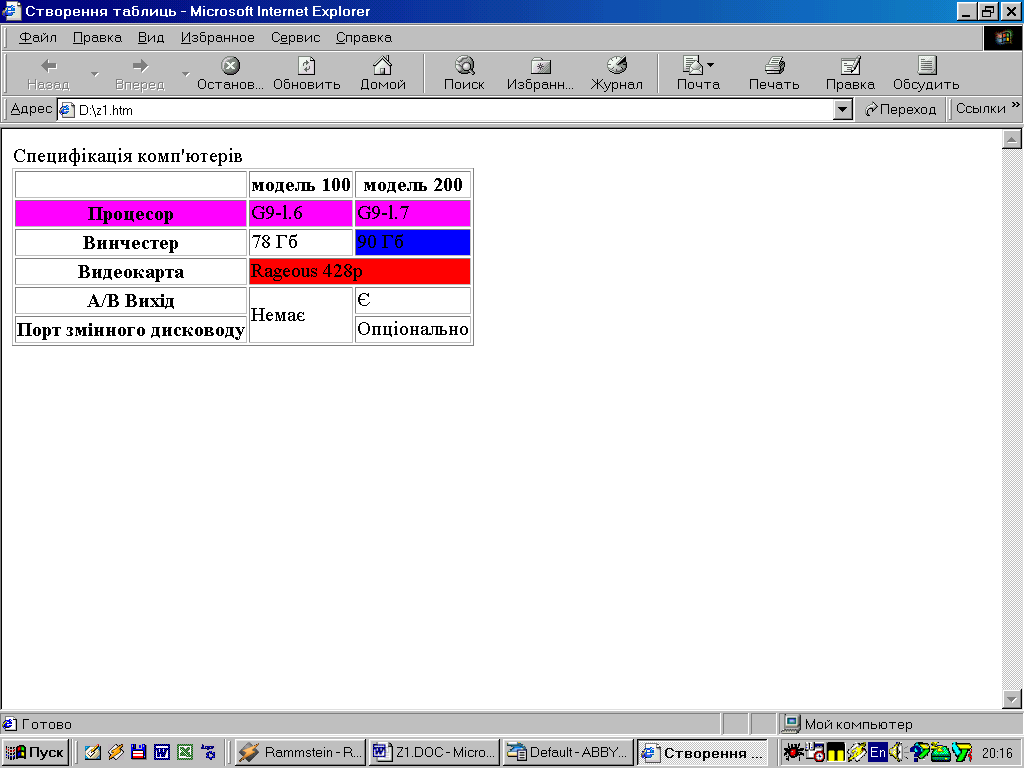Open the Правка menu in menu bar
The height and width of the screenshot is (768, 1024).
point(97,37)
